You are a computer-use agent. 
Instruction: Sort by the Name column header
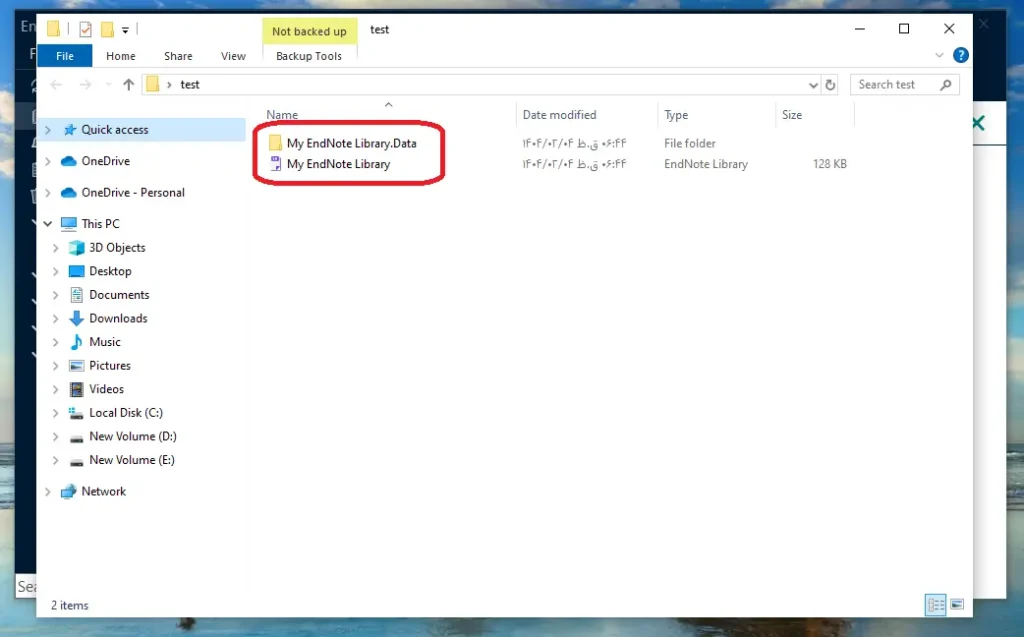click(x=282, y=115)
